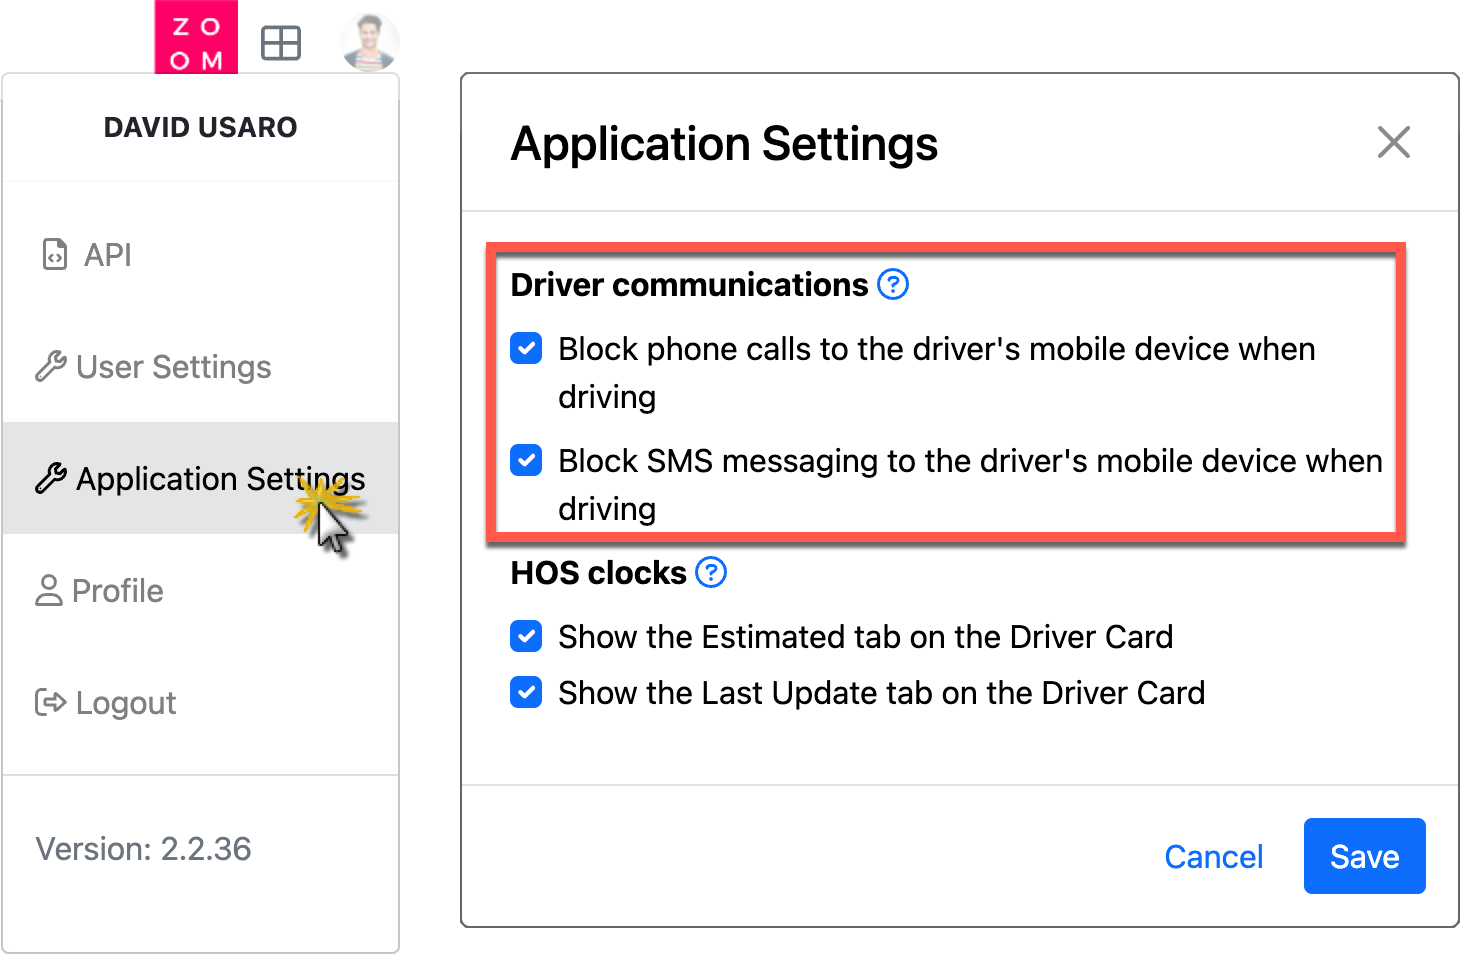1460x954 pixels.
Task: Select API menu item
Action: 200,255
